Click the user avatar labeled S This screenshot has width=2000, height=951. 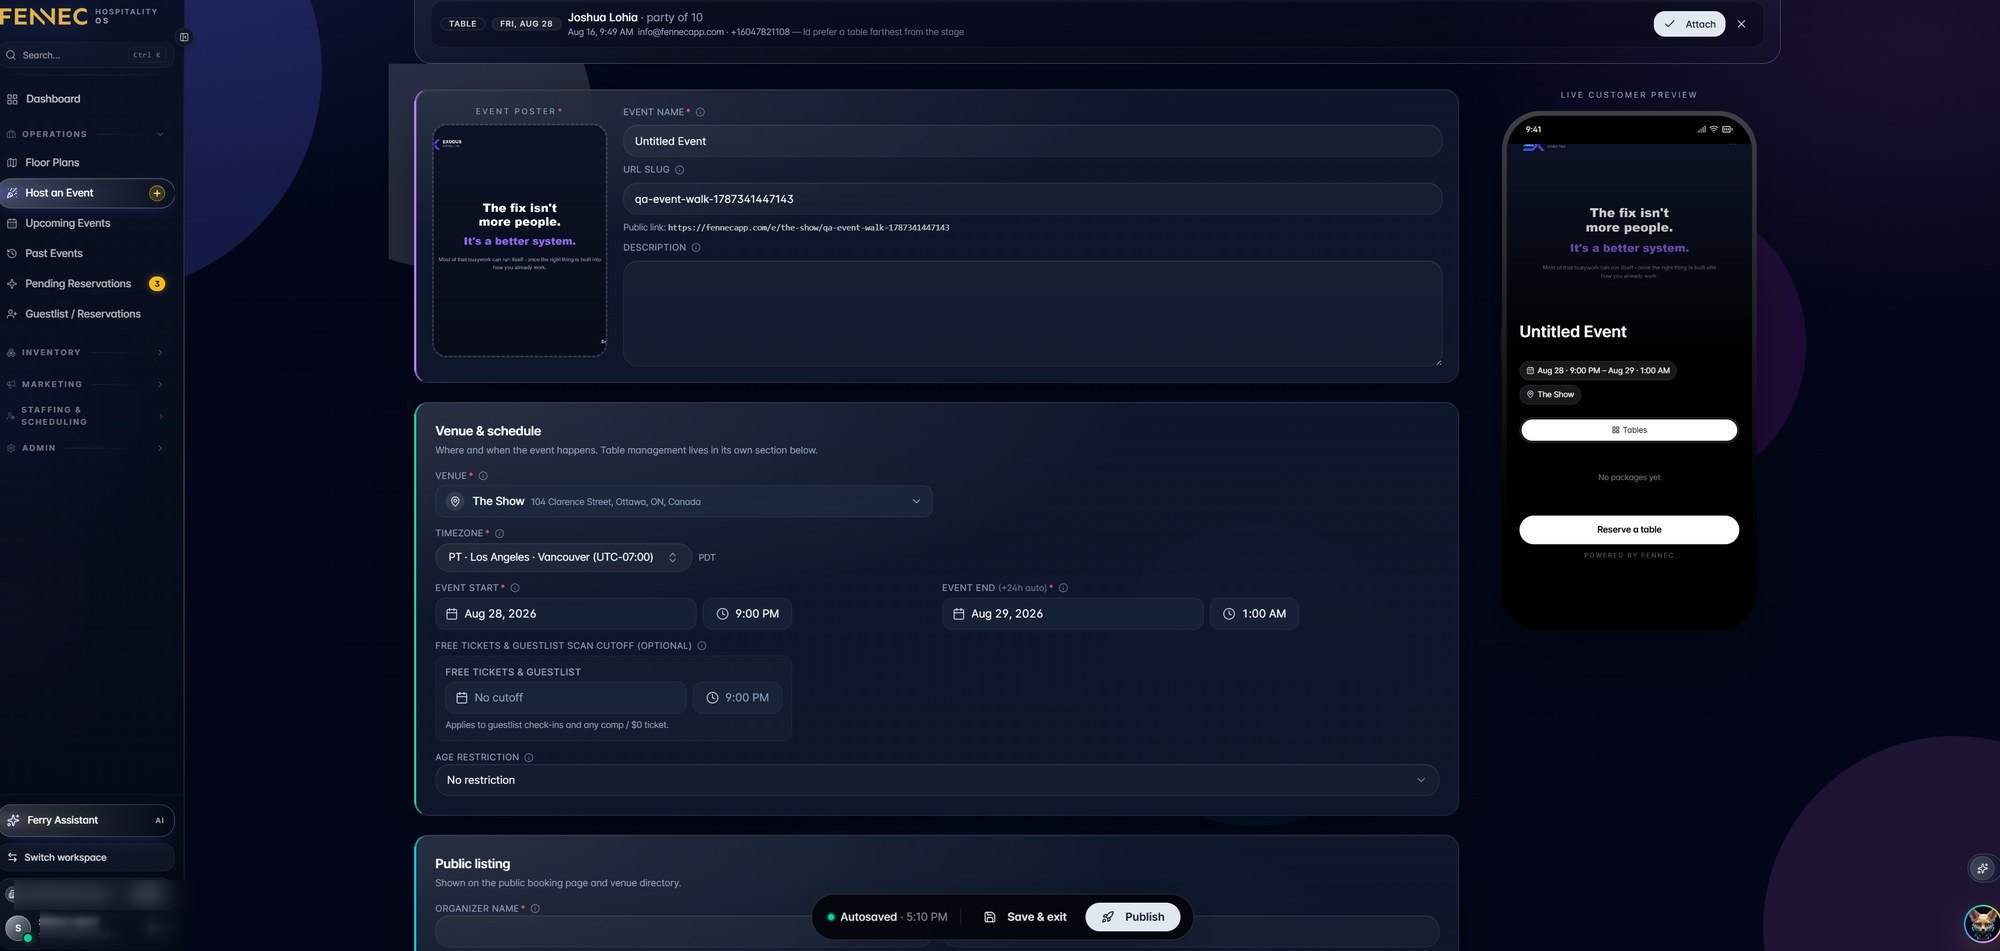pyautogui.click(x=18, y=928)
